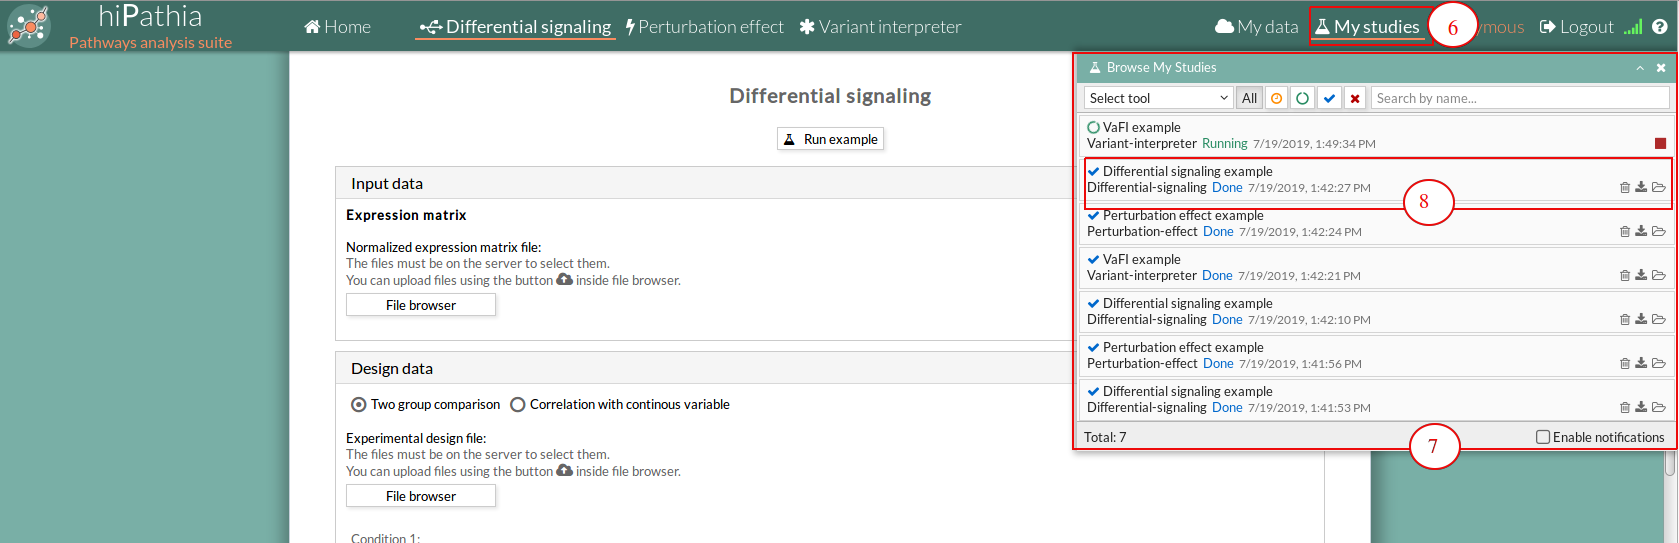
Task: Open the Select tool dropdown
Action: [1158, 98]
